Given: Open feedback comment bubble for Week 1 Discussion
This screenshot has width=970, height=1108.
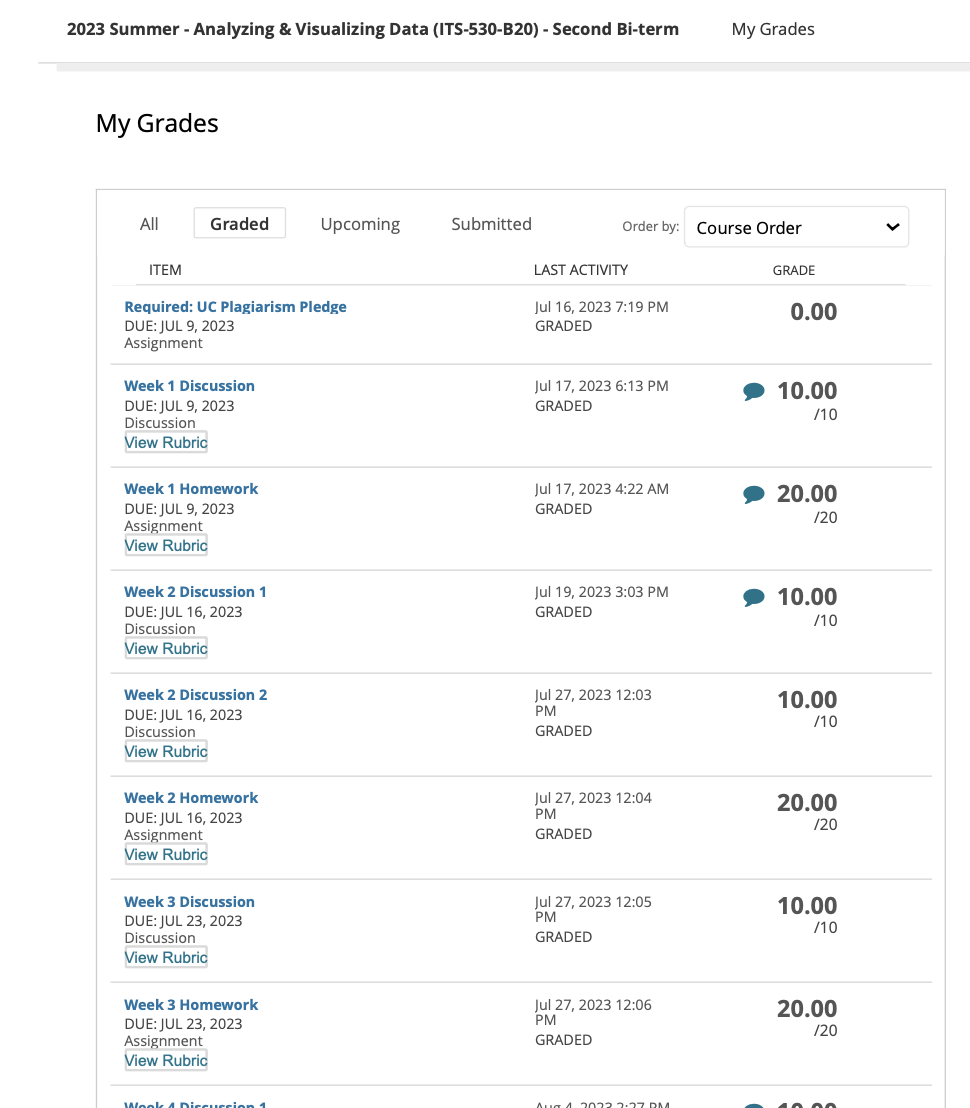Looking at the screenshot, I should coord(754,392).
